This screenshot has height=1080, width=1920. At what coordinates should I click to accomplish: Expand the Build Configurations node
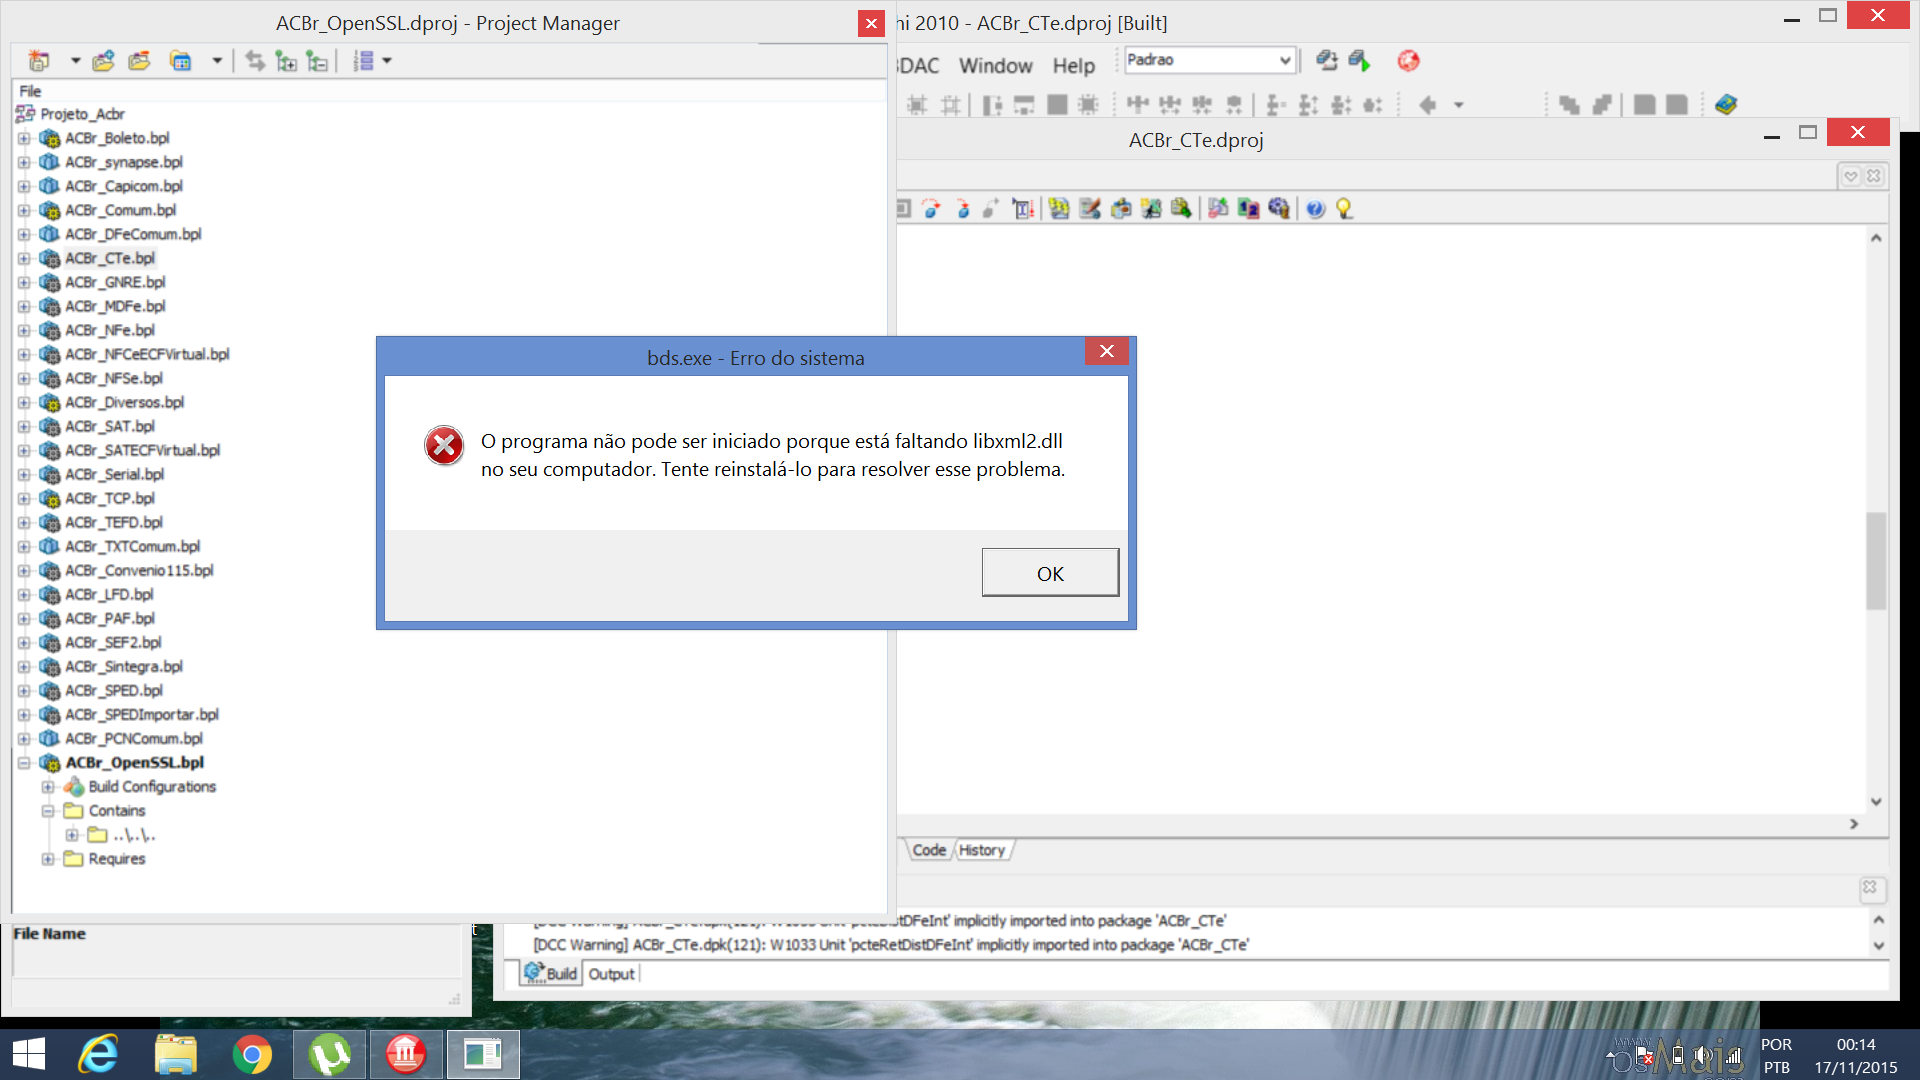tap(47, 786)
